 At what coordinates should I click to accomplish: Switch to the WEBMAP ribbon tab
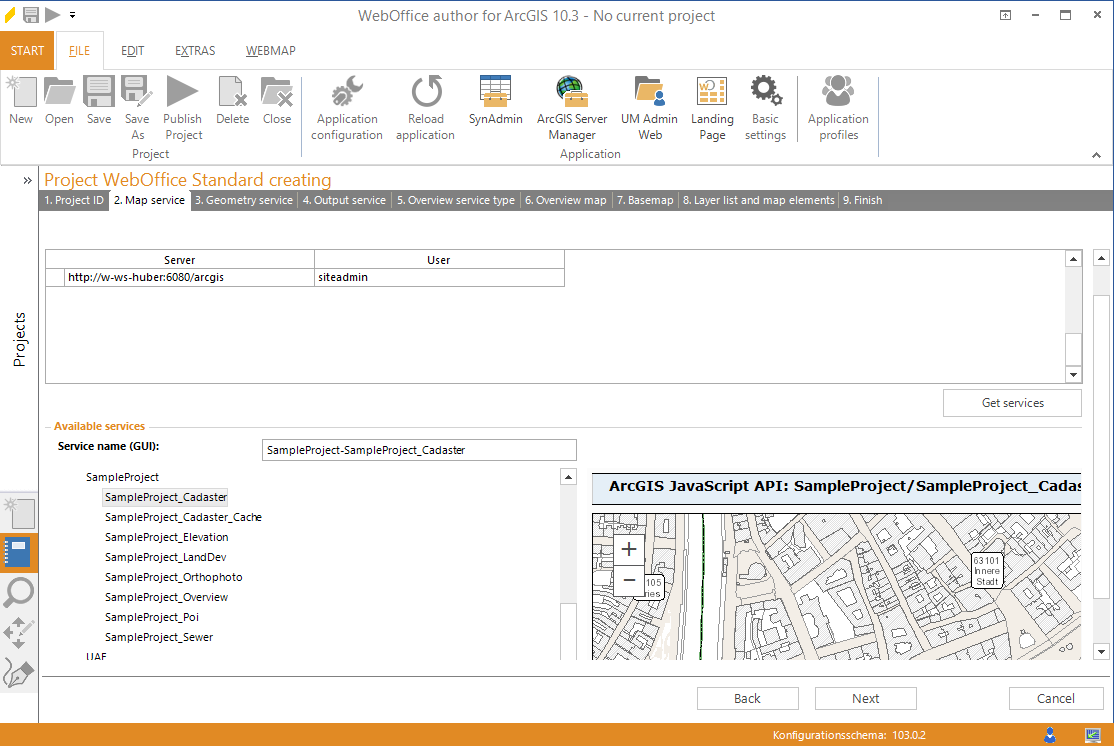270,51
